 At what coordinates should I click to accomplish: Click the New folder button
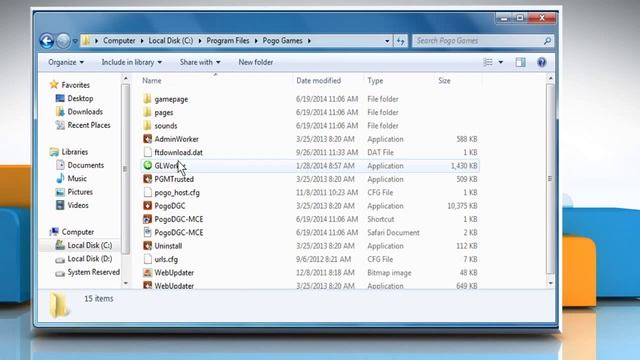click(x=256, y=62)
